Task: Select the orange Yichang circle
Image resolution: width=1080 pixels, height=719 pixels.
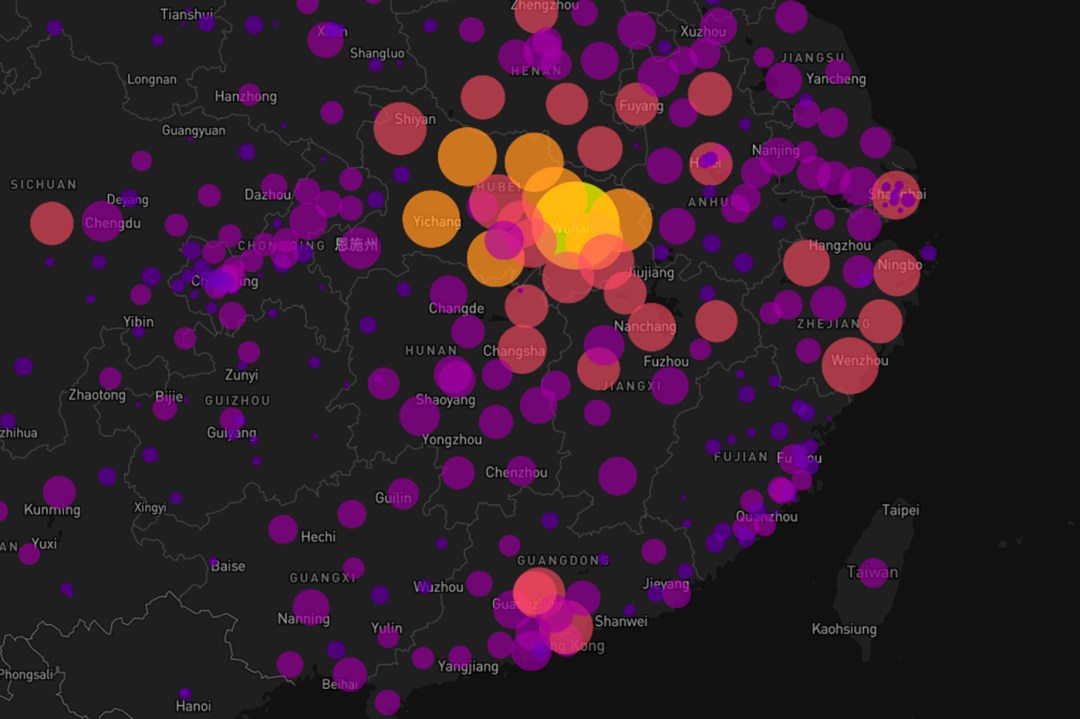Action: (x=431, y=219)
